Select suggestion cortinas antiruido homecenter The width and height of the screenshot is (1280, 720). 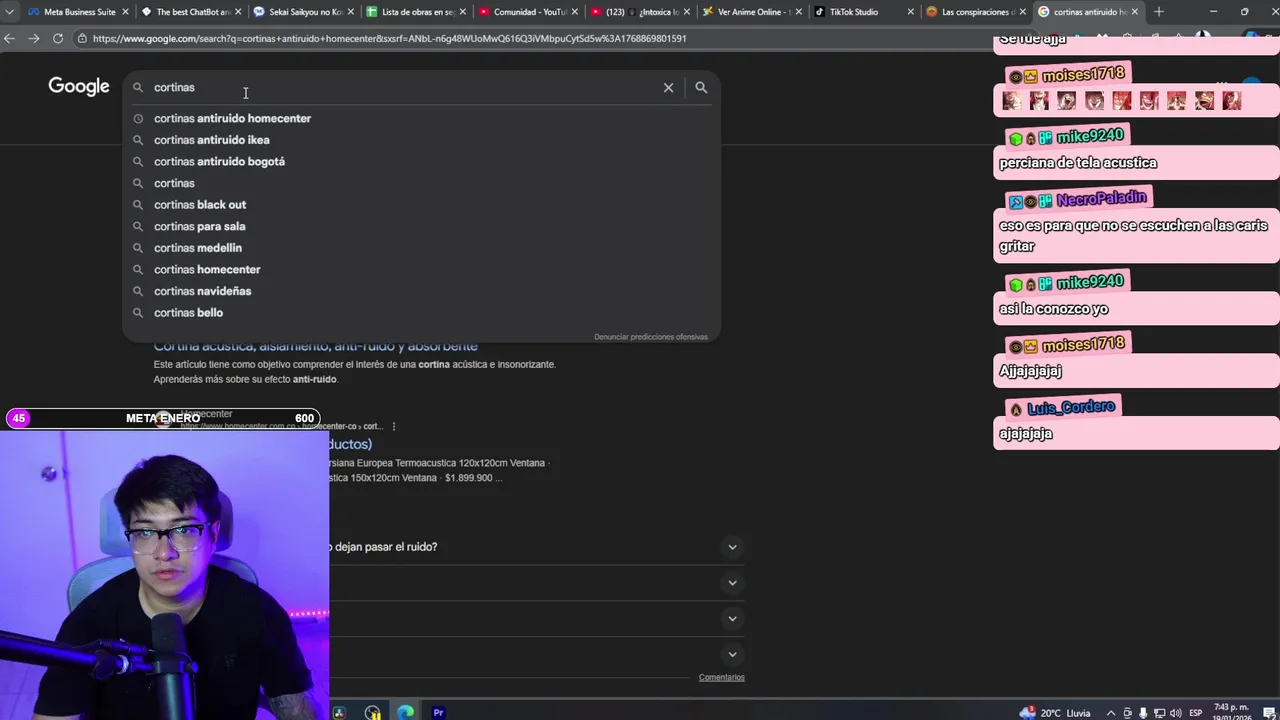pos(421,118)
